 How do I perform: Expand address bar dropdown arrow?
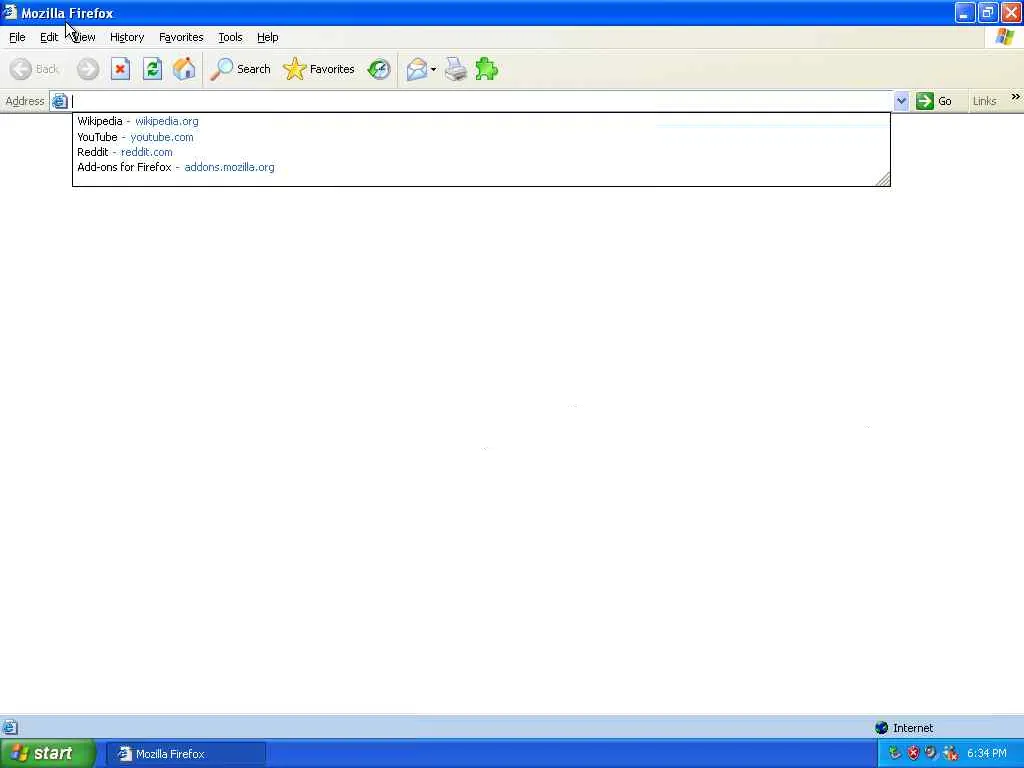901,101
